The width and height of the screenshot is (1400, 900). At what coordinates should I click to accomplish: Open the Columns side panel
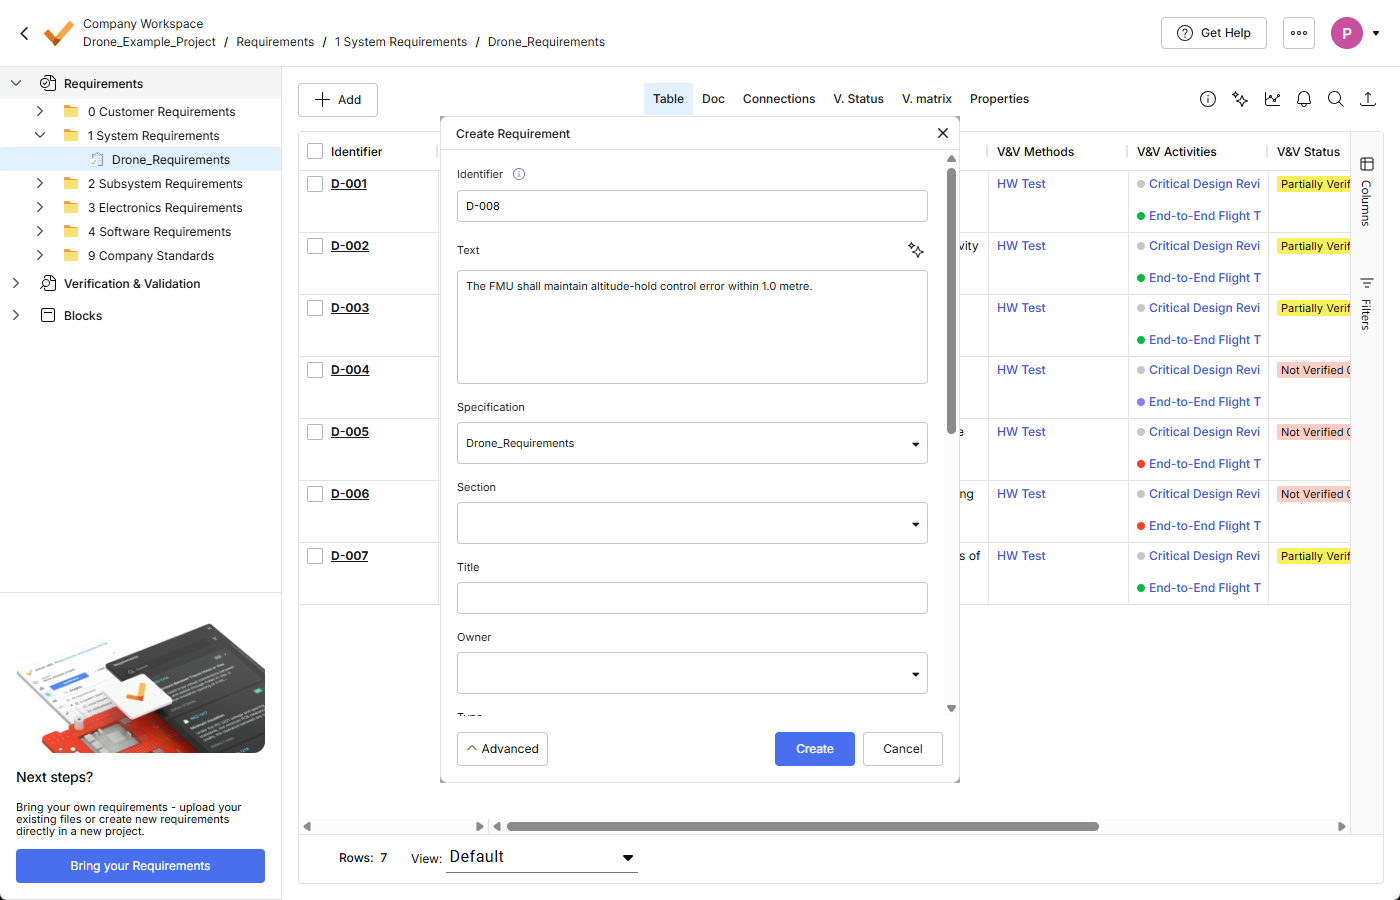pos(1366,191)
